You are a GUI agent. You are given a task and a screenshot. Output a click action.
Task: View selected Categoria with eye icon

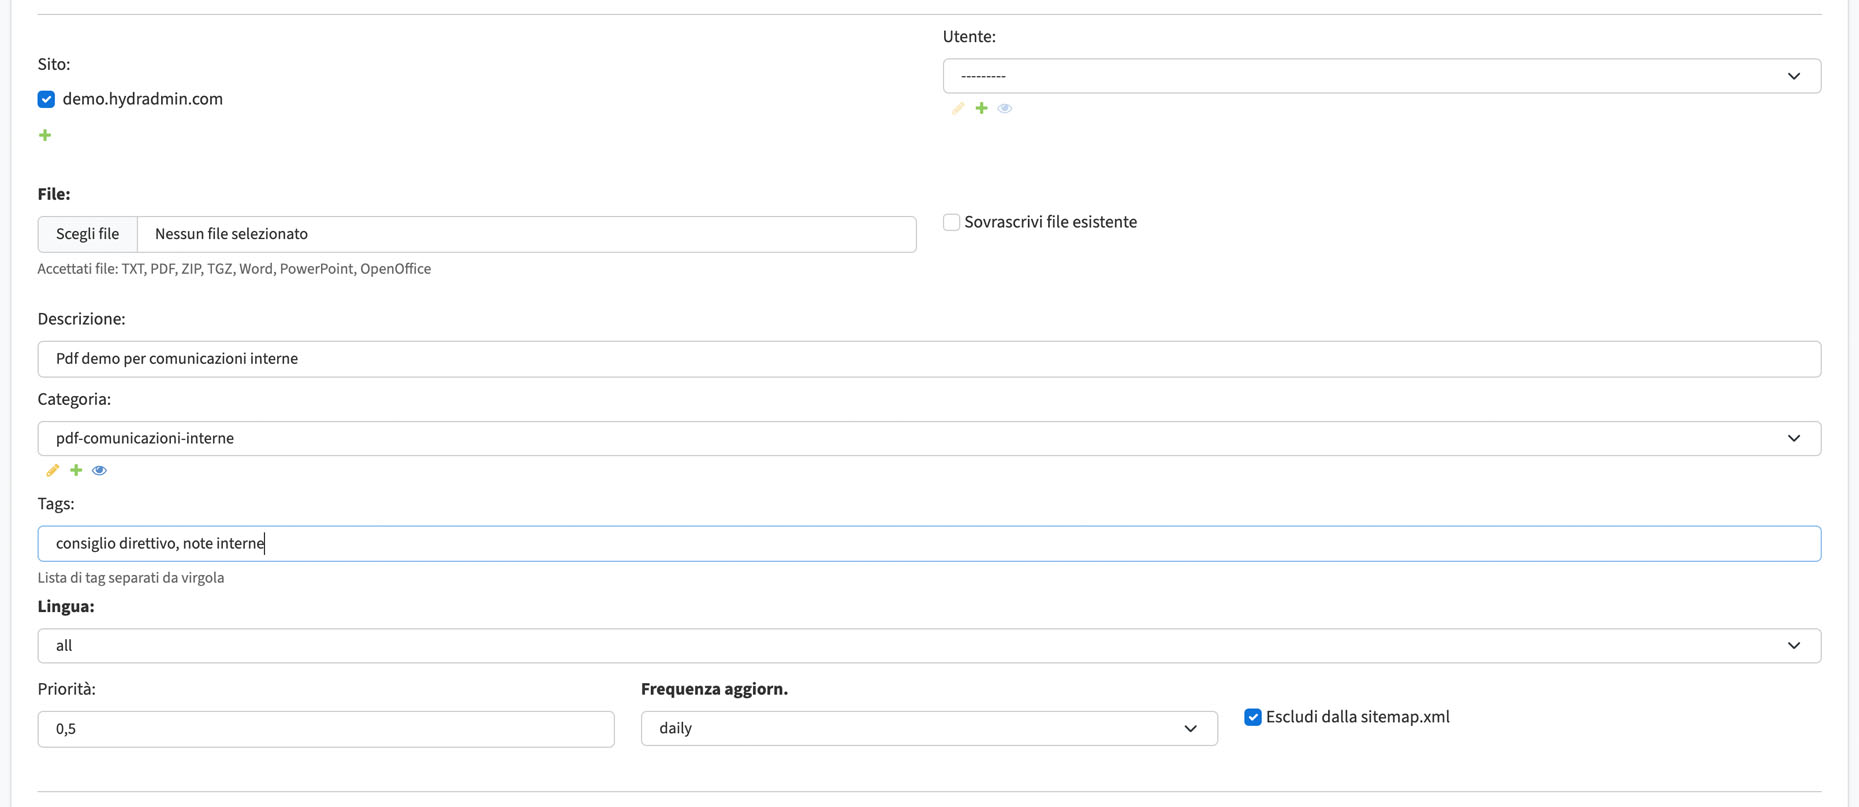click(x=99, y=470)
